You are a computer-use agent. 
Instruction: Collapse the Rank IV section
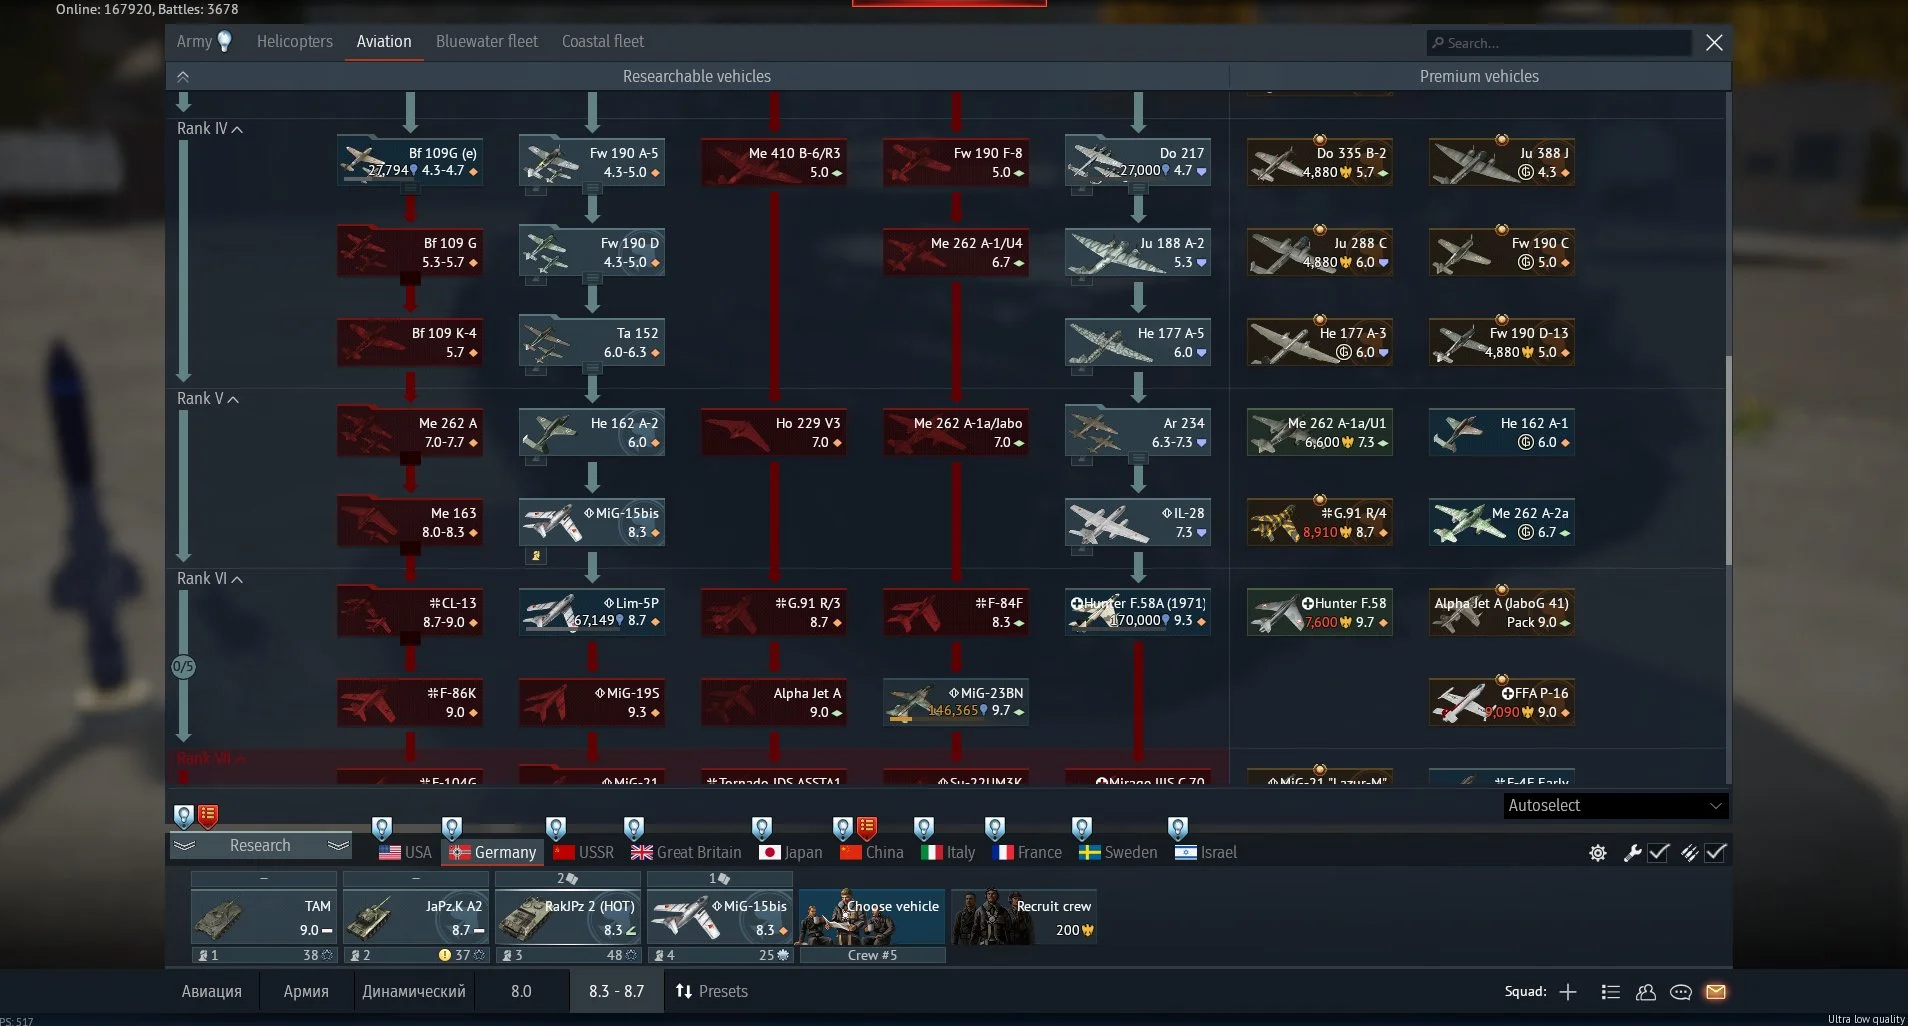coord(210,128)
